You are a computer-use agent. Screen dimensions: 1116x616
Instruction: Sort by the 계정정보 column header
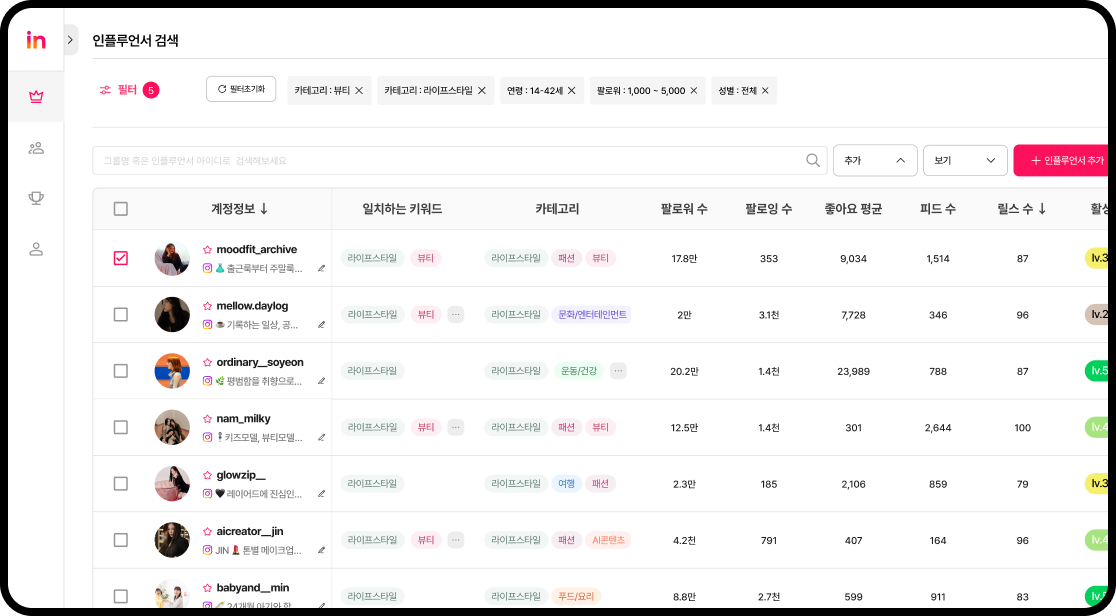(239, 209)
